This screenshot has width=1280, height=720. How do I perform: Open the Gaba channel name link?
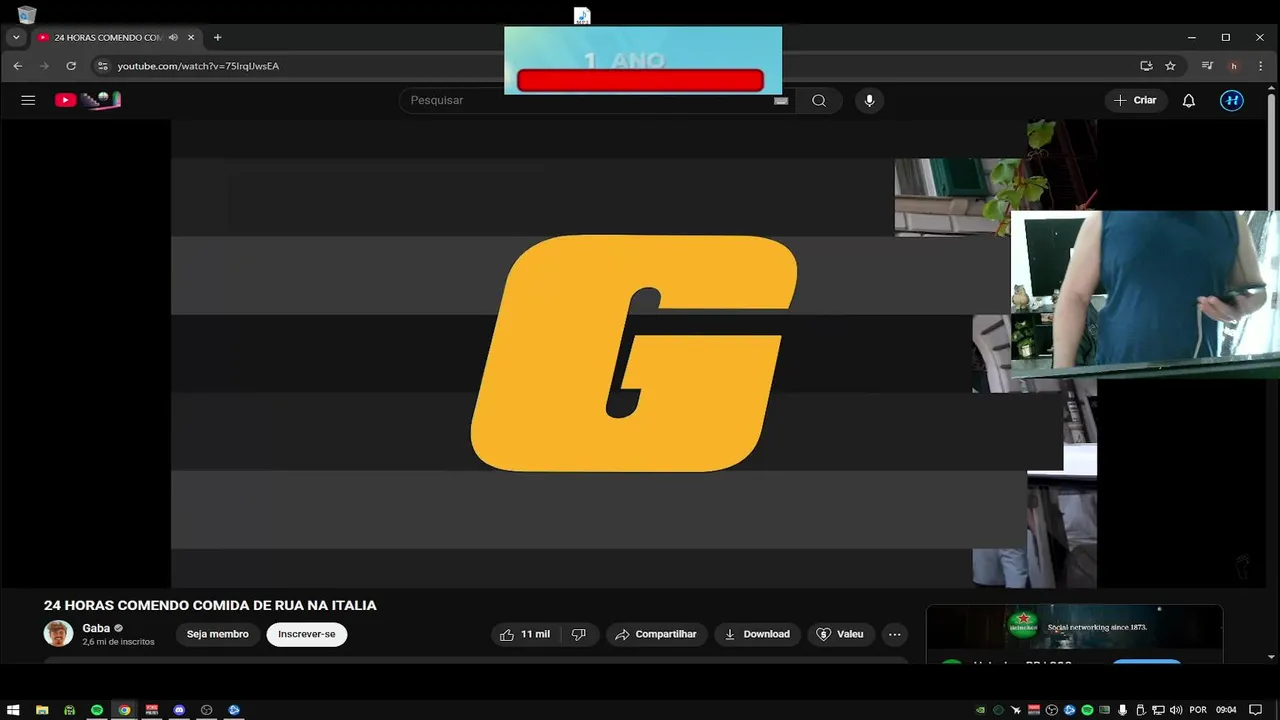(96, 628)
